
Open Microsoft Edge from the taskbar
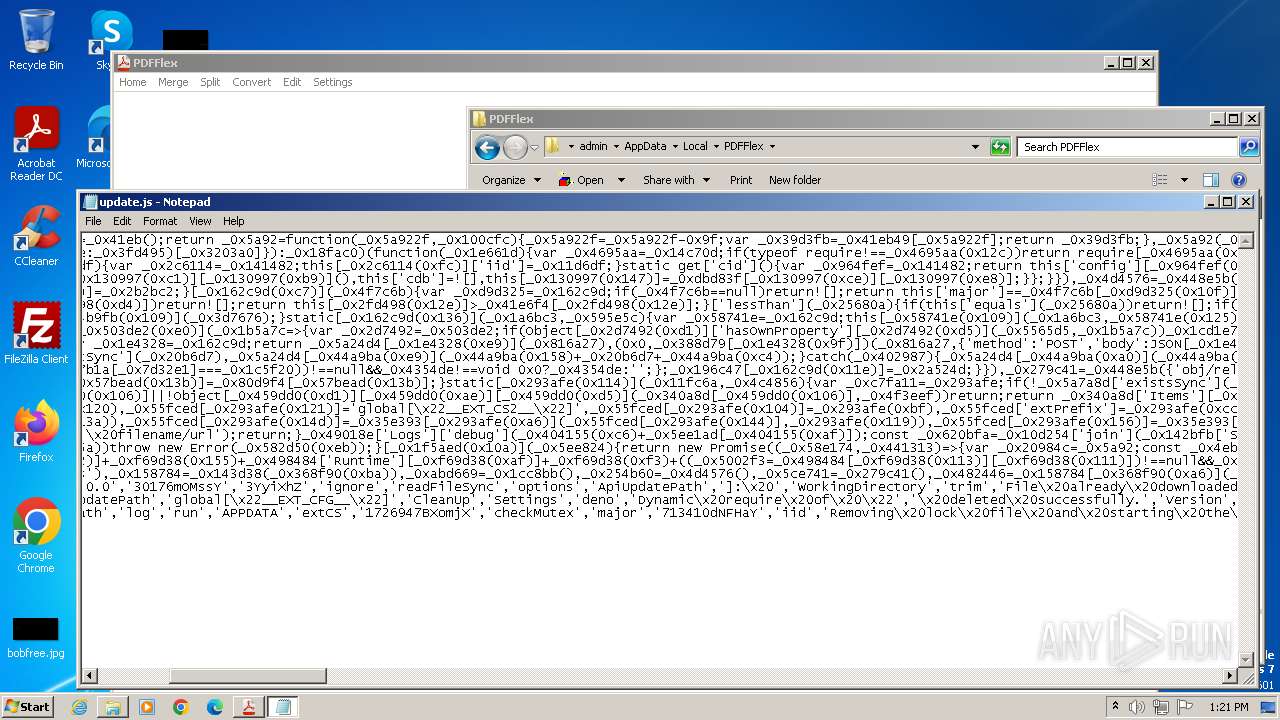215,707
